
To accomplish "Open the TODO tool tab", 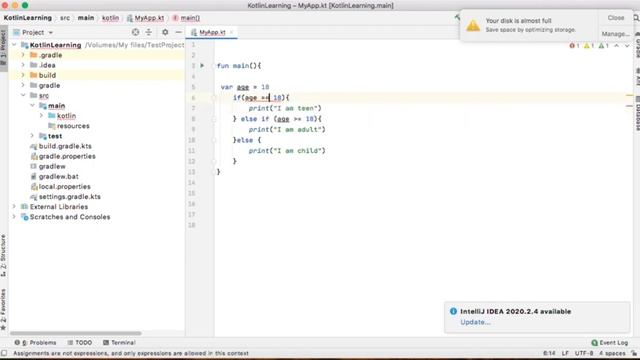I will coord(80,342).
